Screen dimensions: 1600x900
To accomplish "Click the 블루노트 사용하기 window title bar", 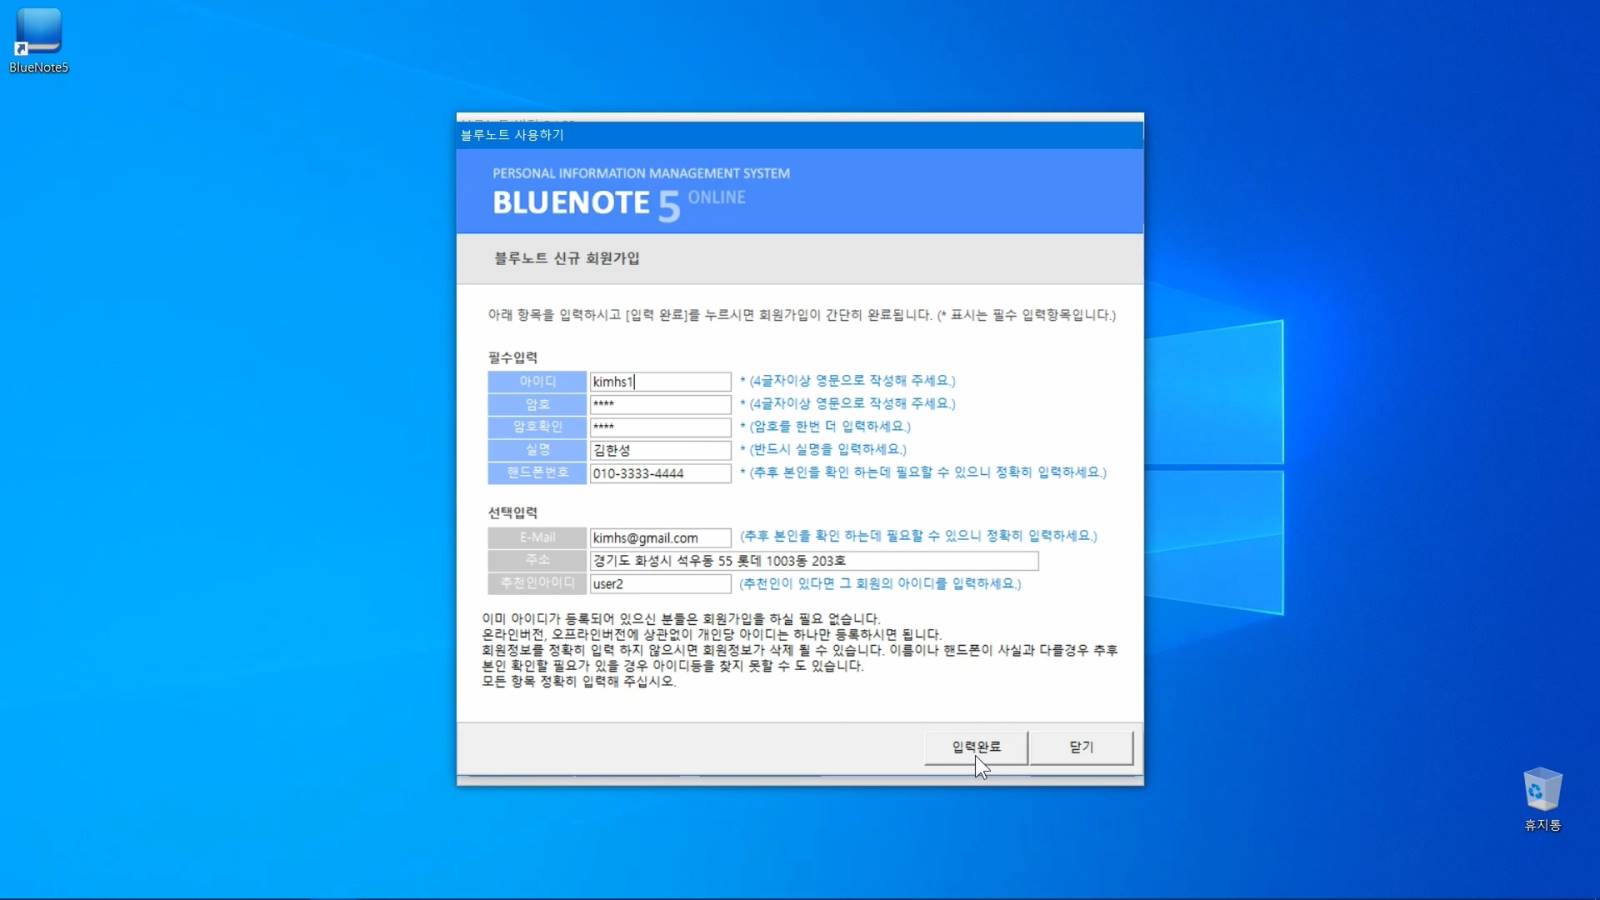I will (800, 135).
